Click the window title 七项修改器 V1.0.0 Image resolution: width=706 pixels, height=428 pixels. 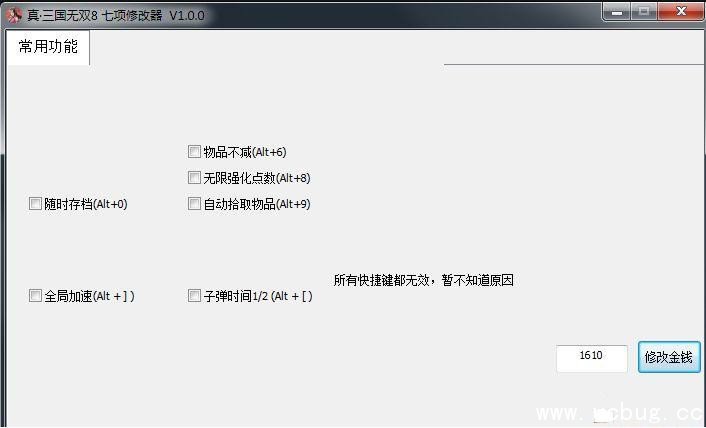pos(153,15)
